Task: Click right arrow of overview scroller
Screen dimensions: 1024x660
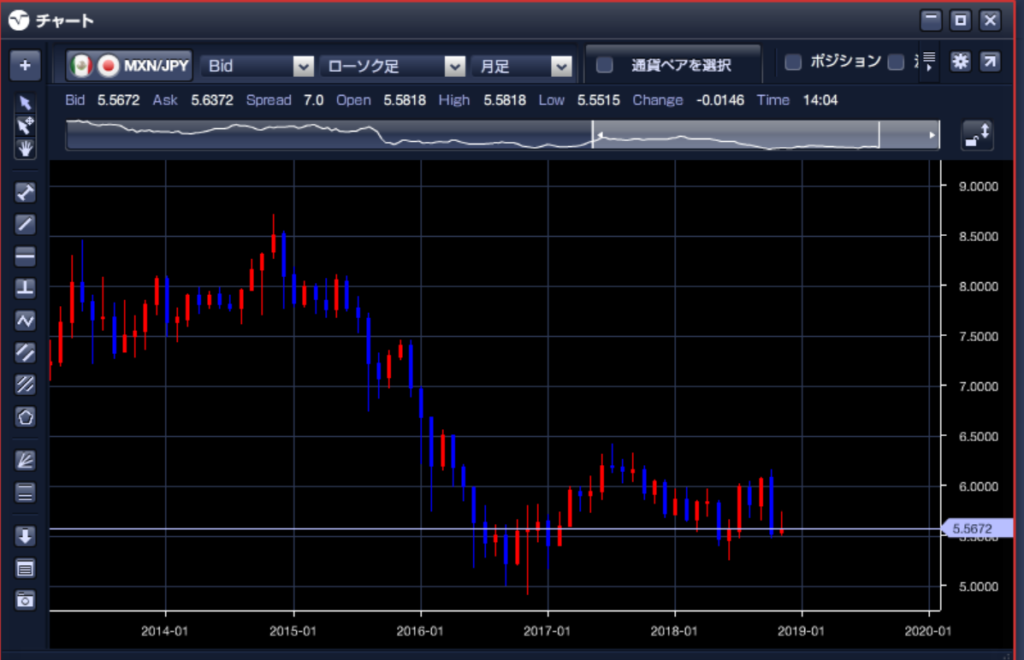Action: 932,135
